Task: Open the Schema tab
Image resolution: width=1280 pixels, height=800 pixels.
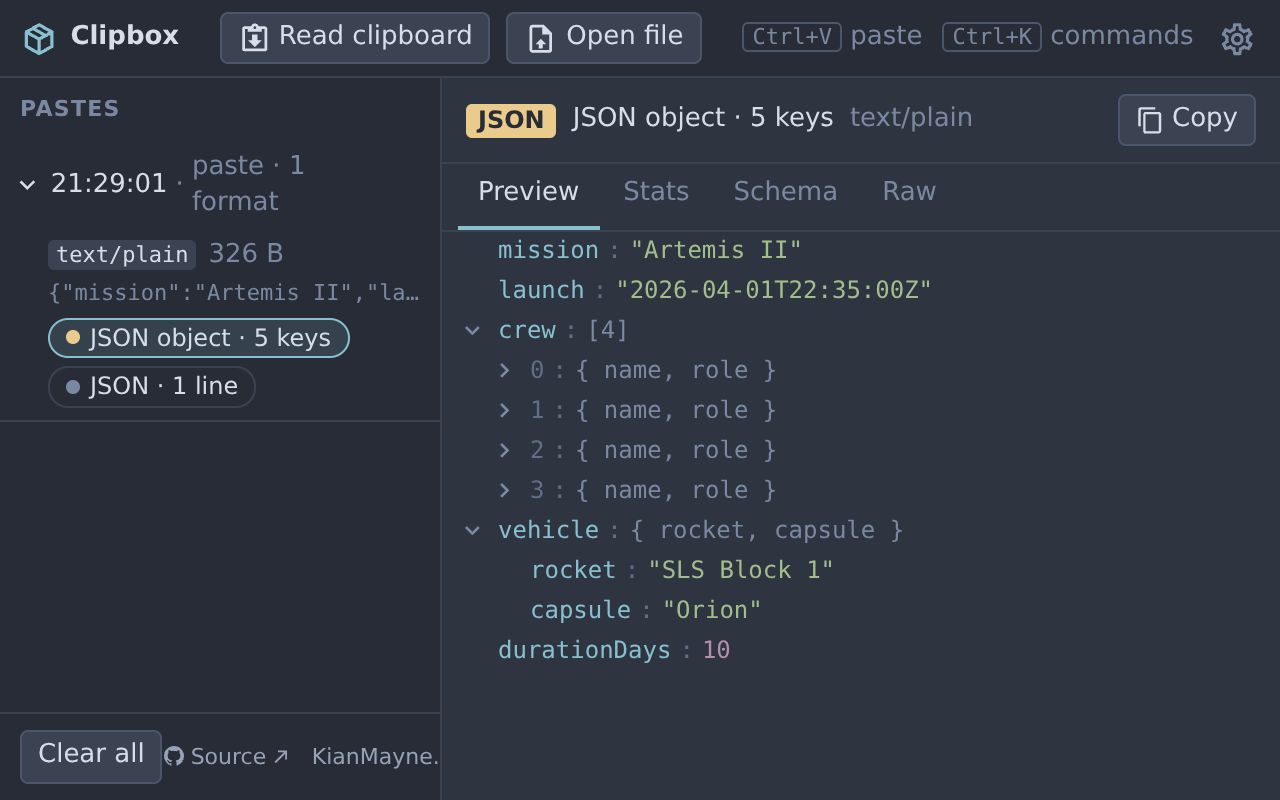Action: coord(785,192)
